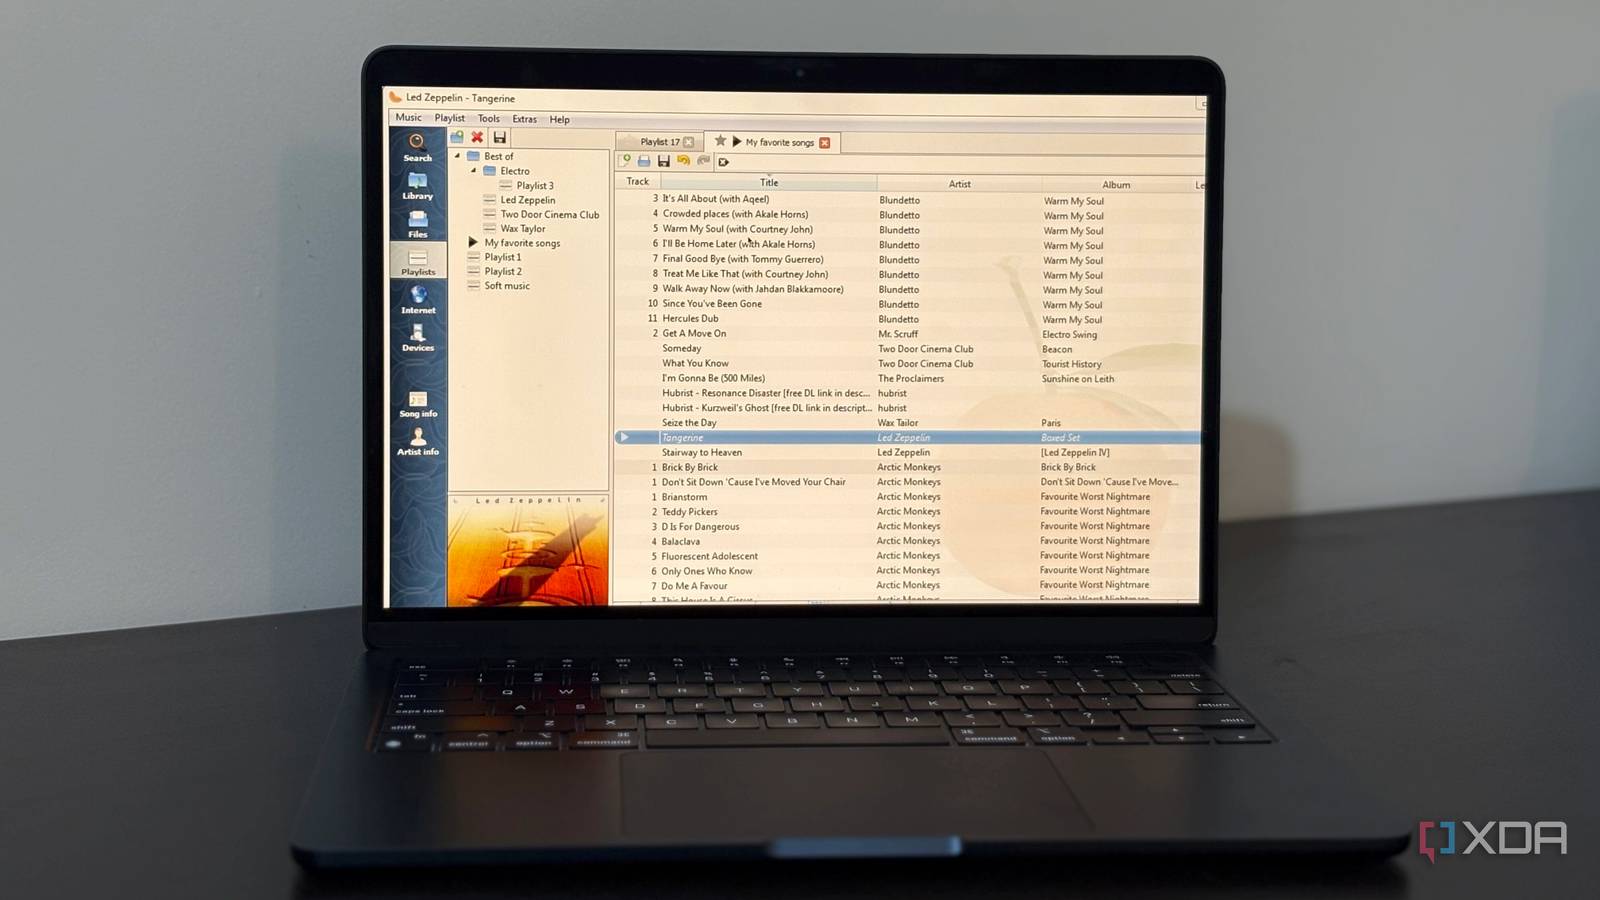This screenshot has width=1600, height=900.
Task: Toggle the favorite star on My favorite songs tab
Action: (720, 142)
